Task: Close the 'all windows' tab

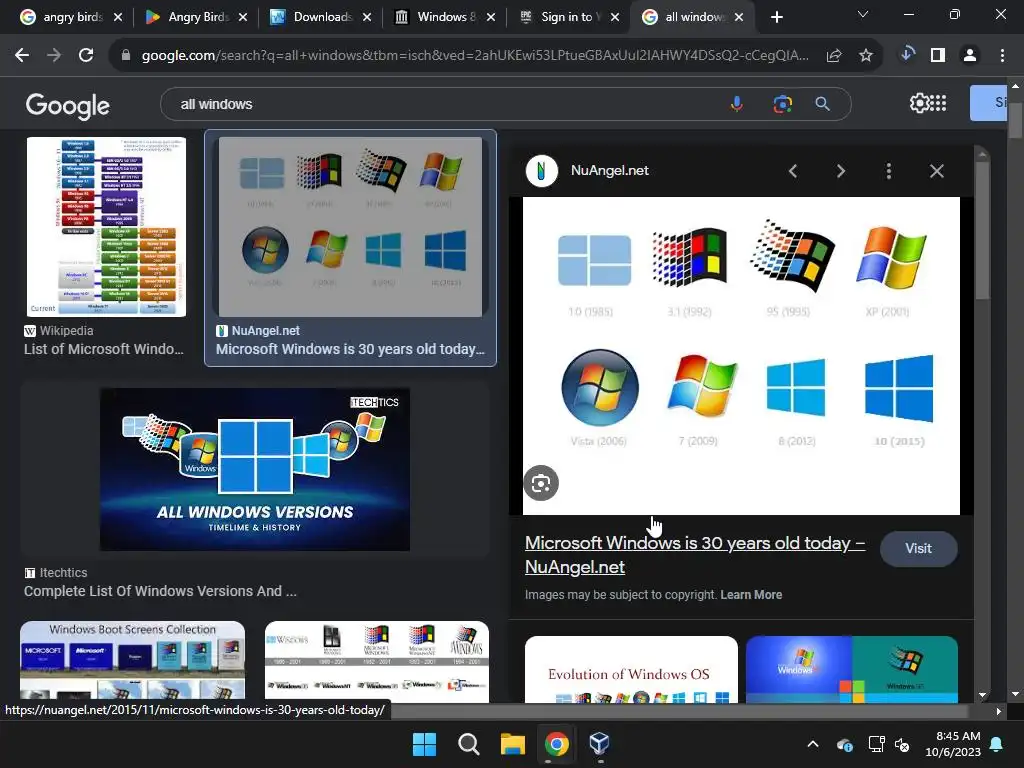Action: [739, 17]
